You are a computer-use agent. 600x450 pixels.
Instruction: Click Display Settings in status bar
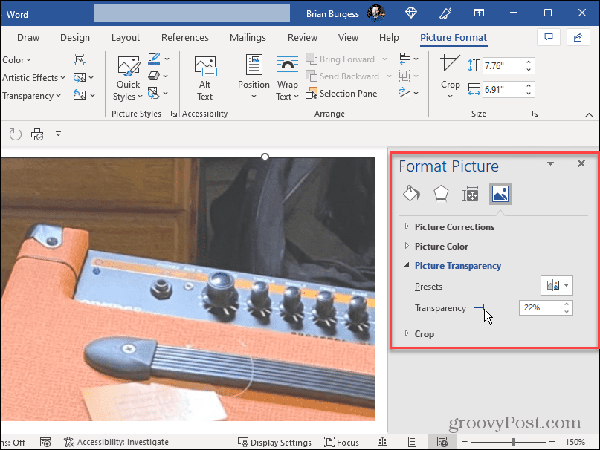(275, 442)
